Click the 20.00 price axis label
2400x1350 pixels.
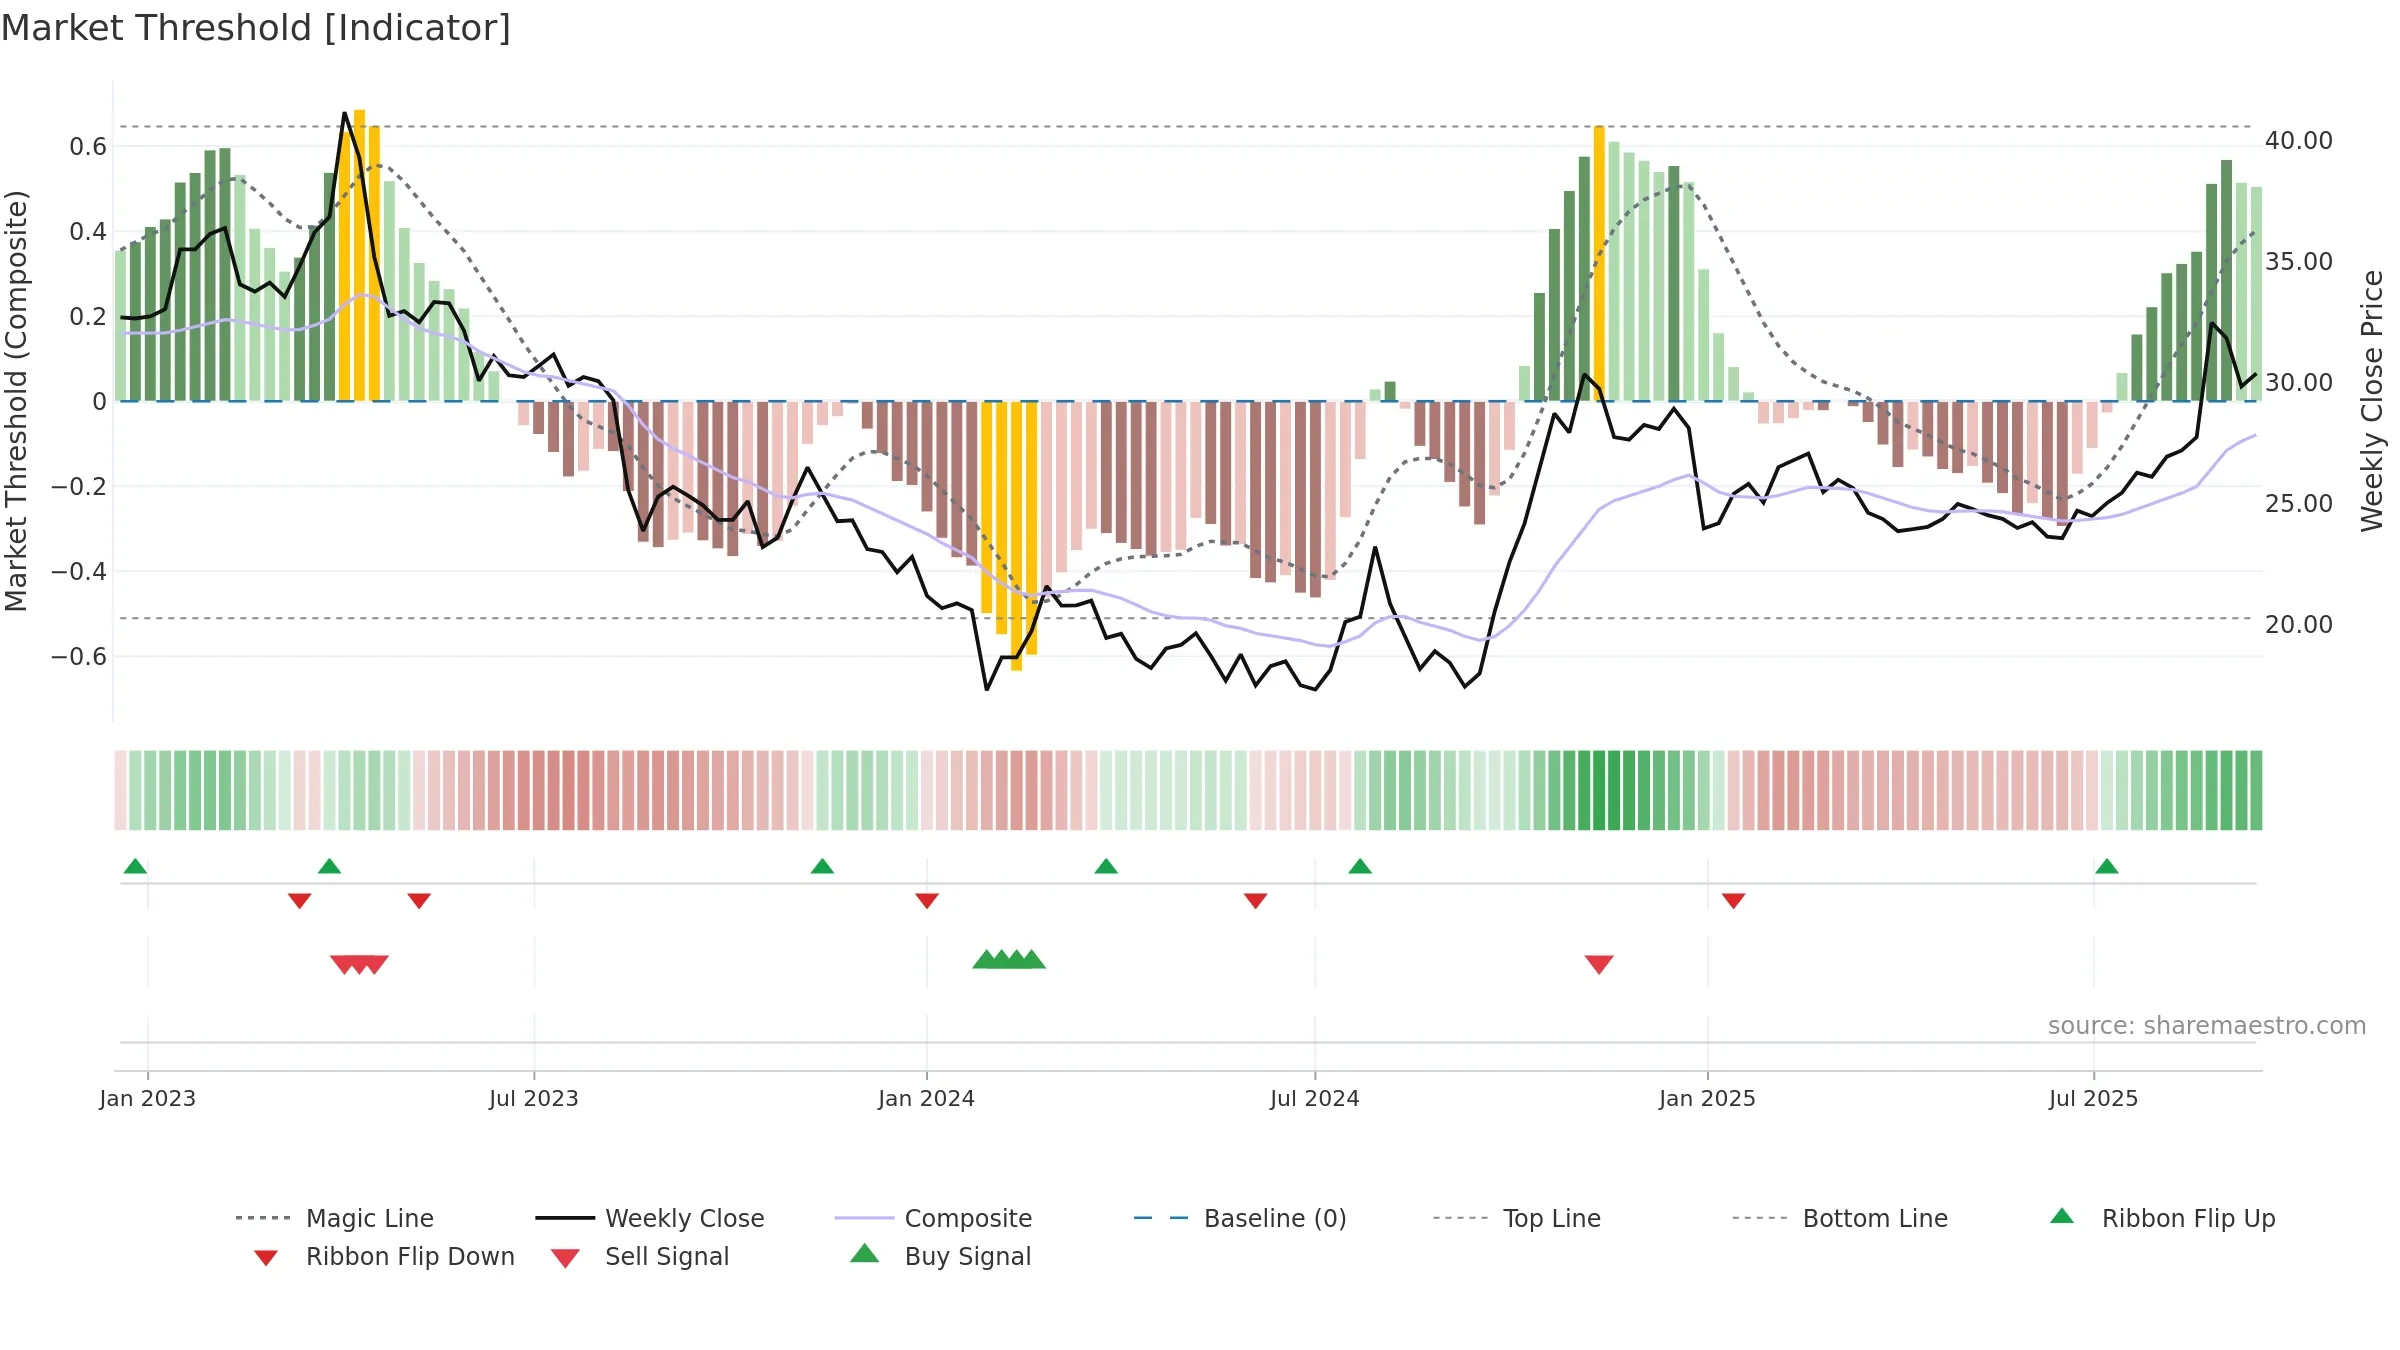[x=2299, y=625]
